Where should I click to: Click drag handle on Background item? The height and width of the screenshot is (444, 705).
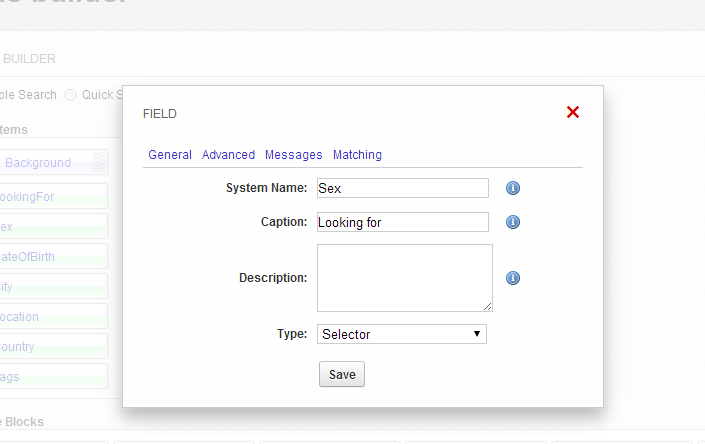99,162
